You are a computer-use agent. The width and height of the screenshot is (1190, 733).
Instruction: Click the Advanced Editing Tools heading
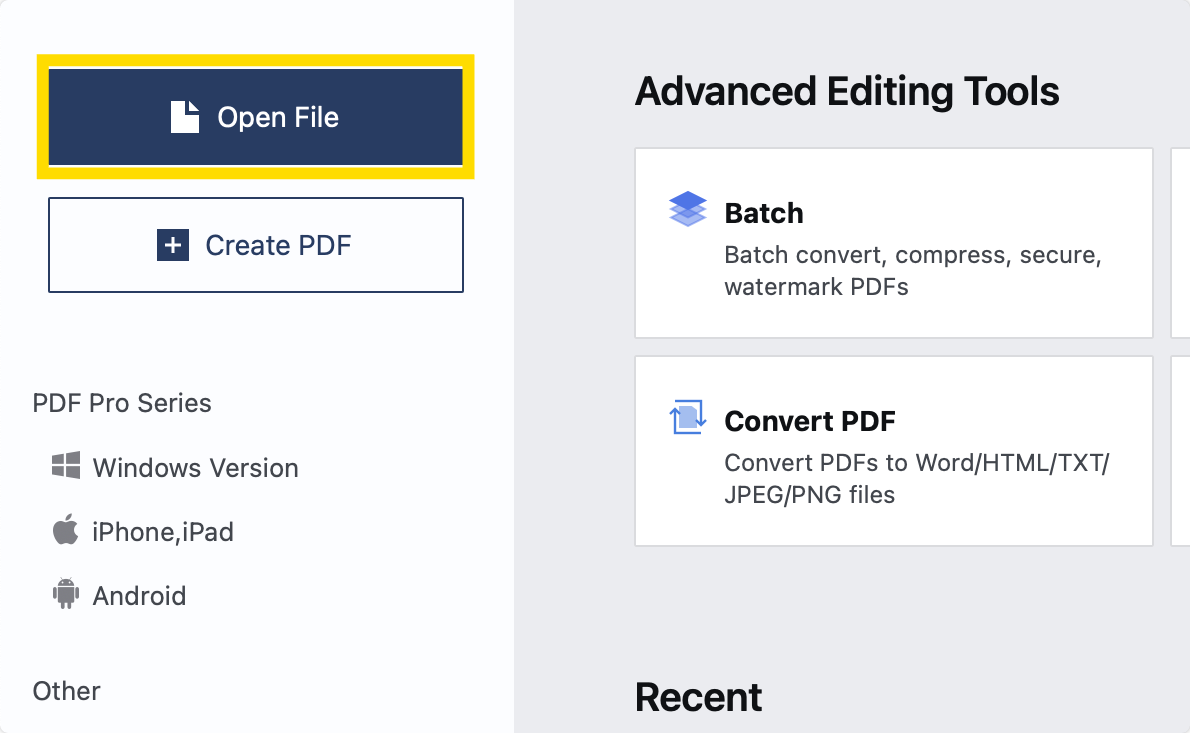click(x=847, y=92)
